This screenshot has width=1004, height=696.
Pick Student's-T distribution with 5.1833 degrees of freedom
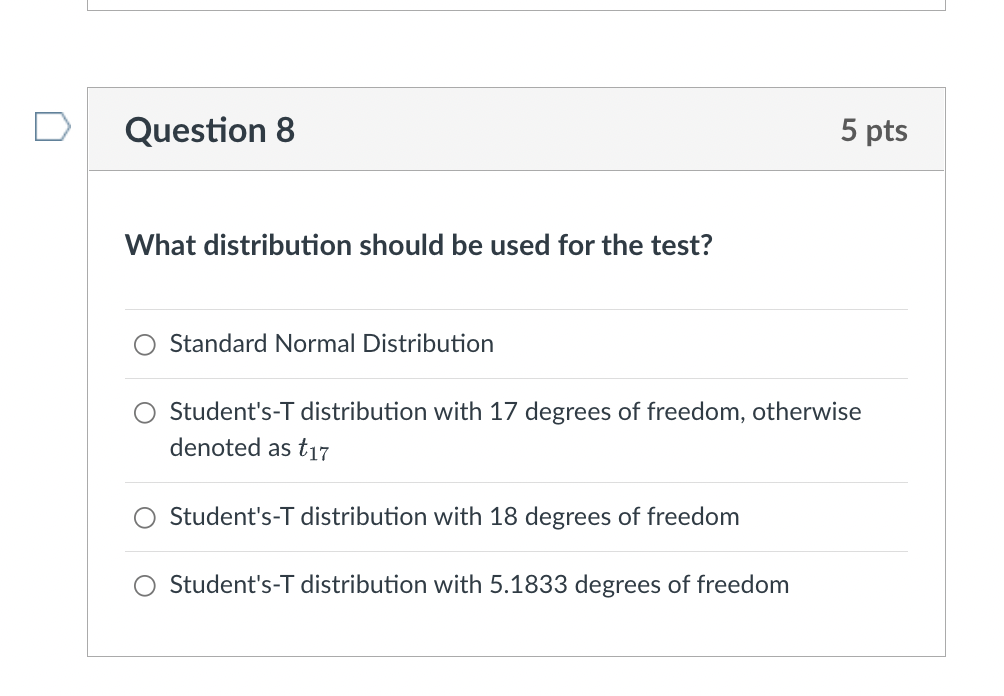click(x=145, y=585)
